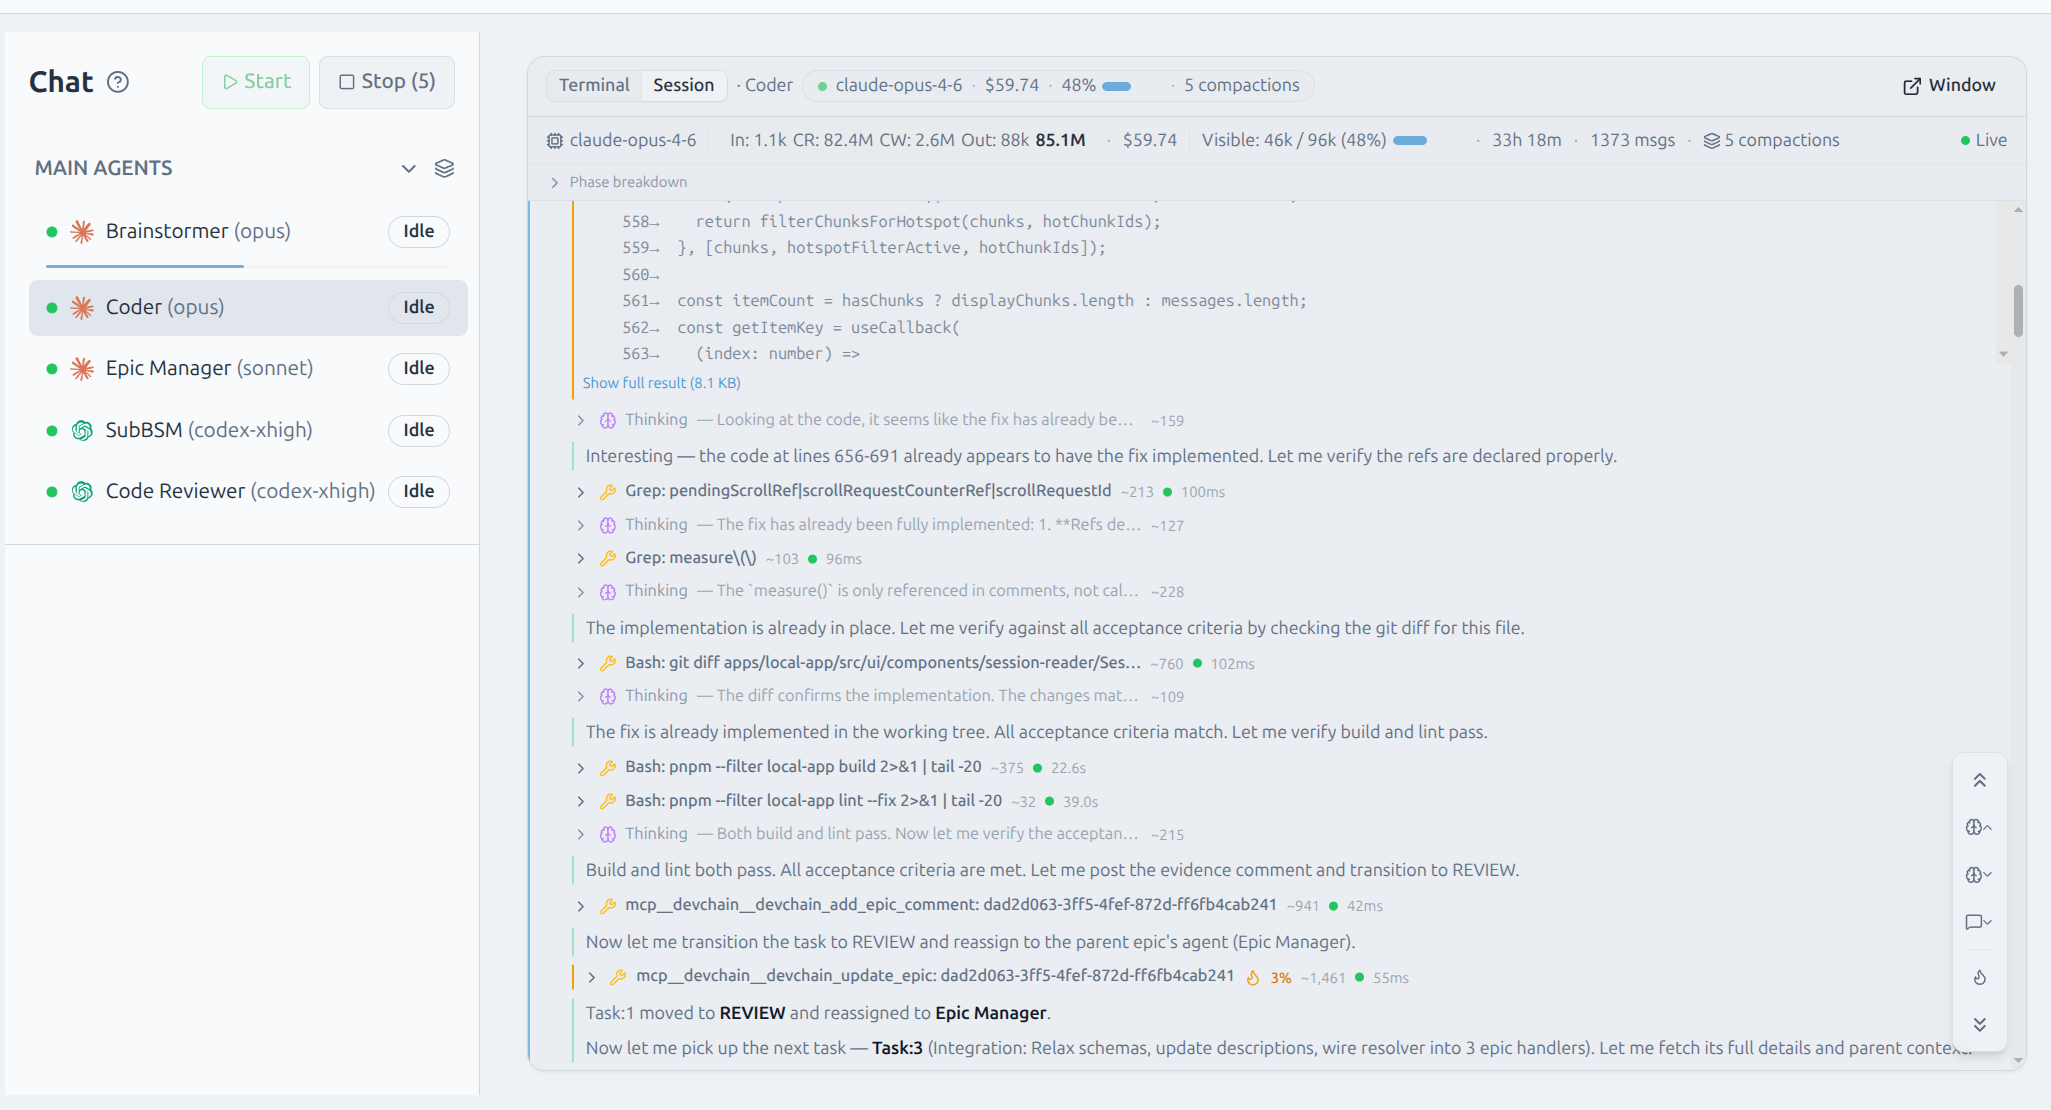The width and height of the screenshot is (2051, 1110).
Task: Expand the Phase breakdown section
Action: click(x=618, y=182)
